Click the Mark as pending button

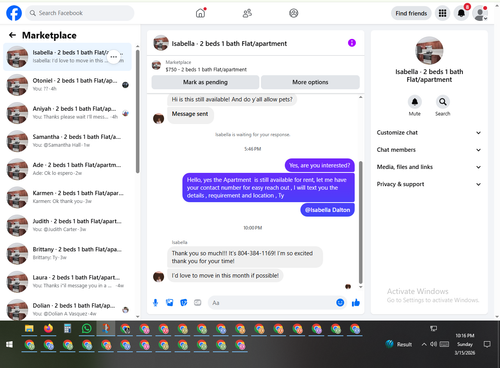coord(205,82)
